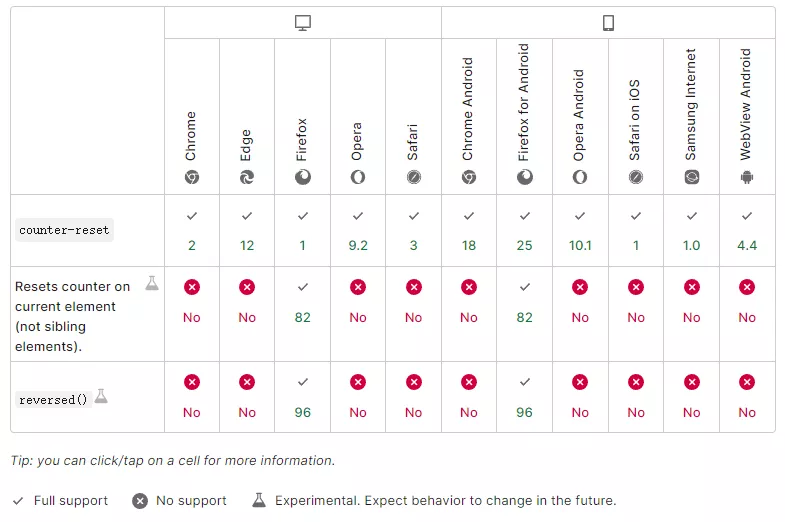785x522 pixels.
Task: Click the Opera desktop browser icon
Action: point(358,177)
